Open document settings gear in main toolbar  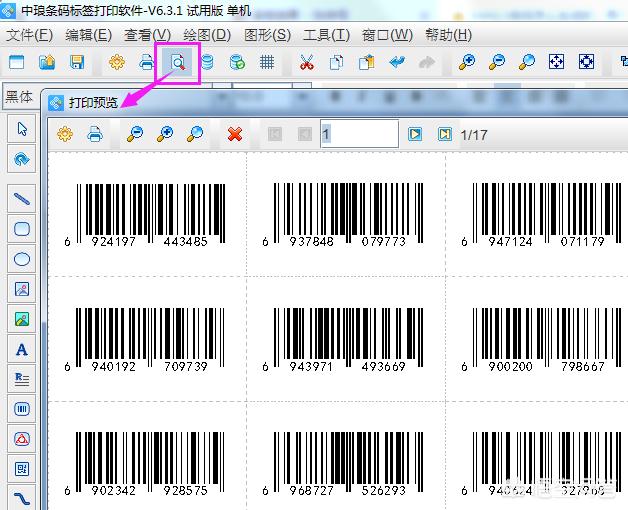click(x=117, y=62)
